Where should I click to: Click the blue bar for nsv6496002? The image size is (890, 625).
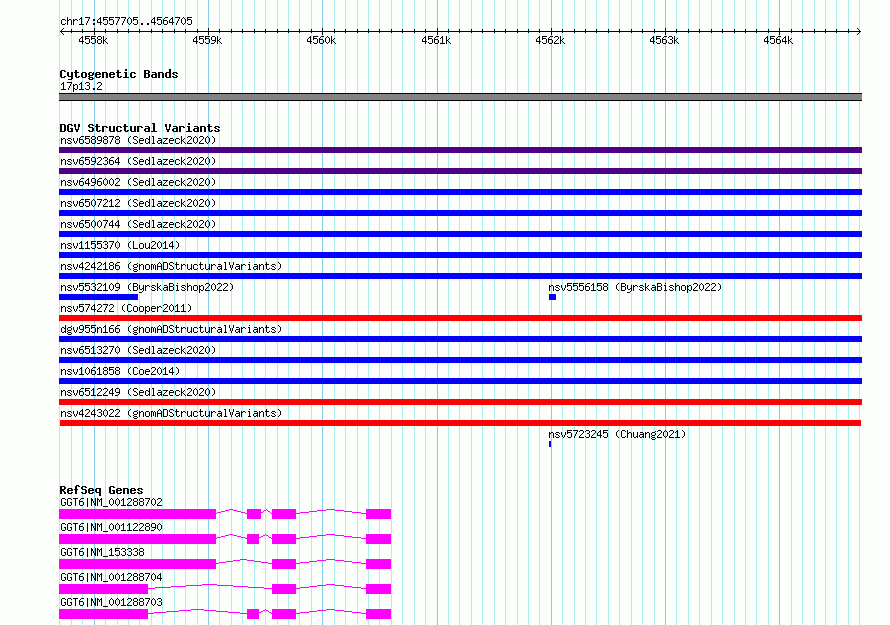(460, 192)
